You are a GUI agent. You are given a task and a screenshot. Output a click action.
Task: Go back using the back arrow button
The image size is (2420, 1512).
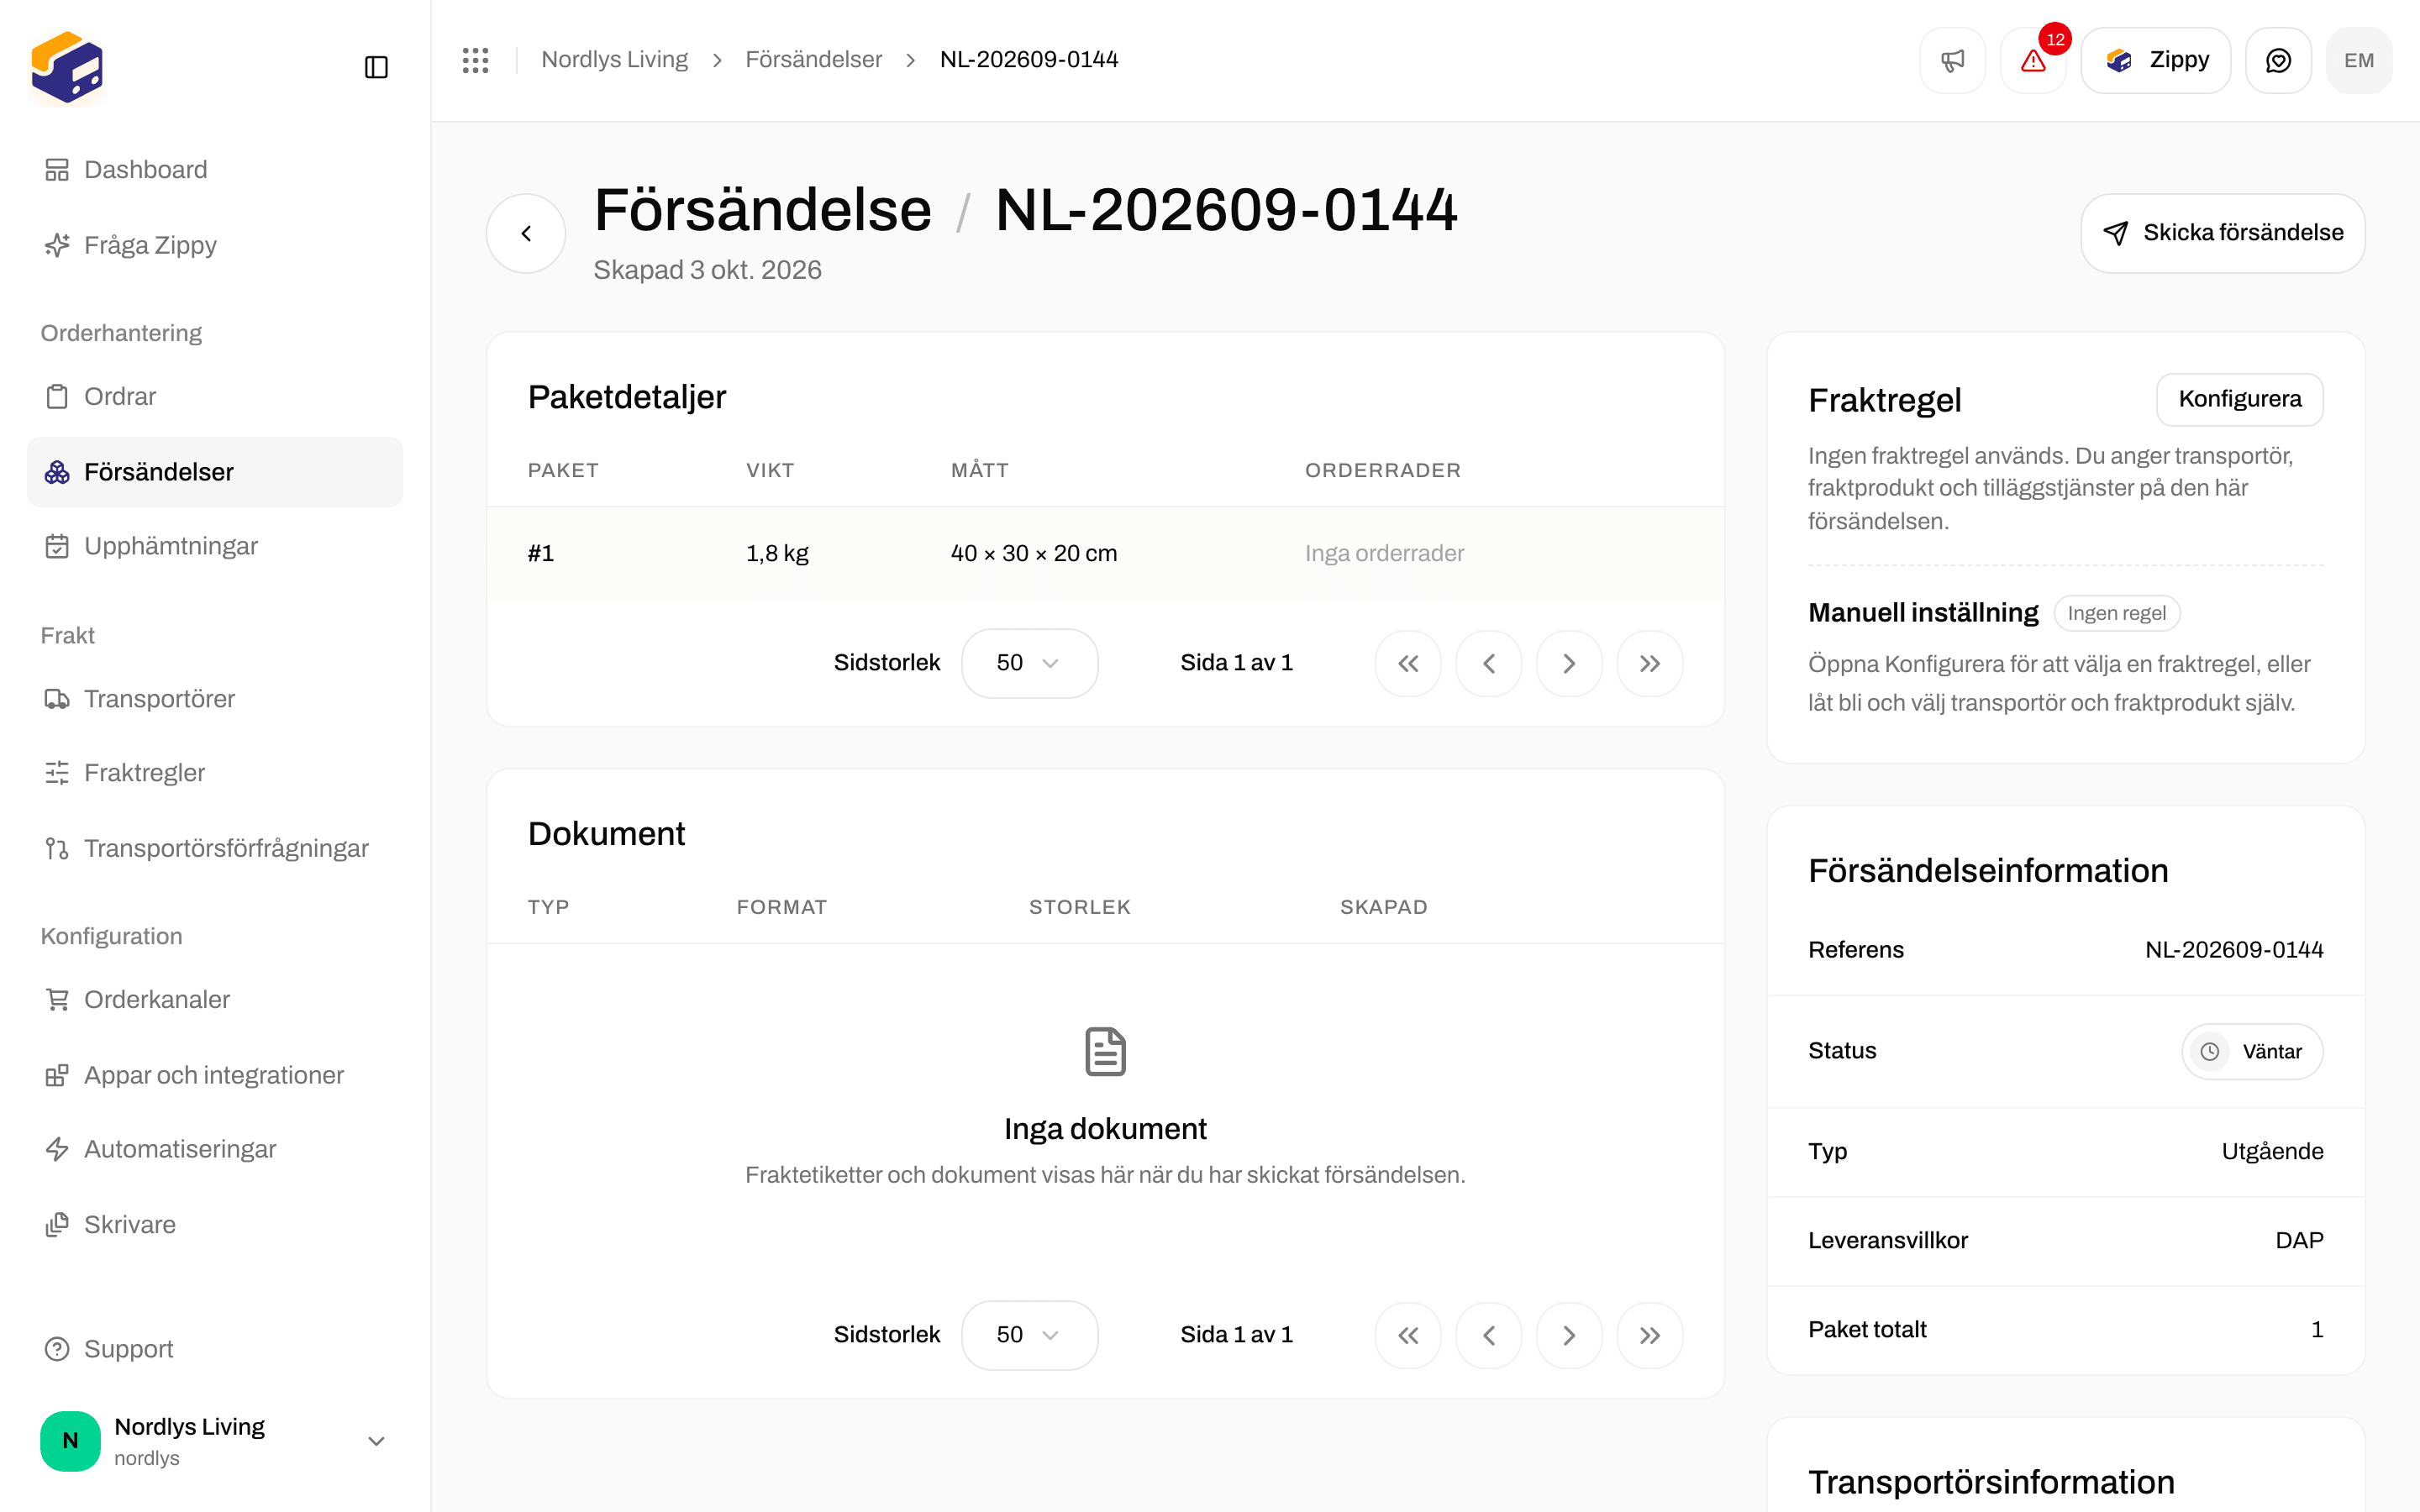(x=526, y=233)
